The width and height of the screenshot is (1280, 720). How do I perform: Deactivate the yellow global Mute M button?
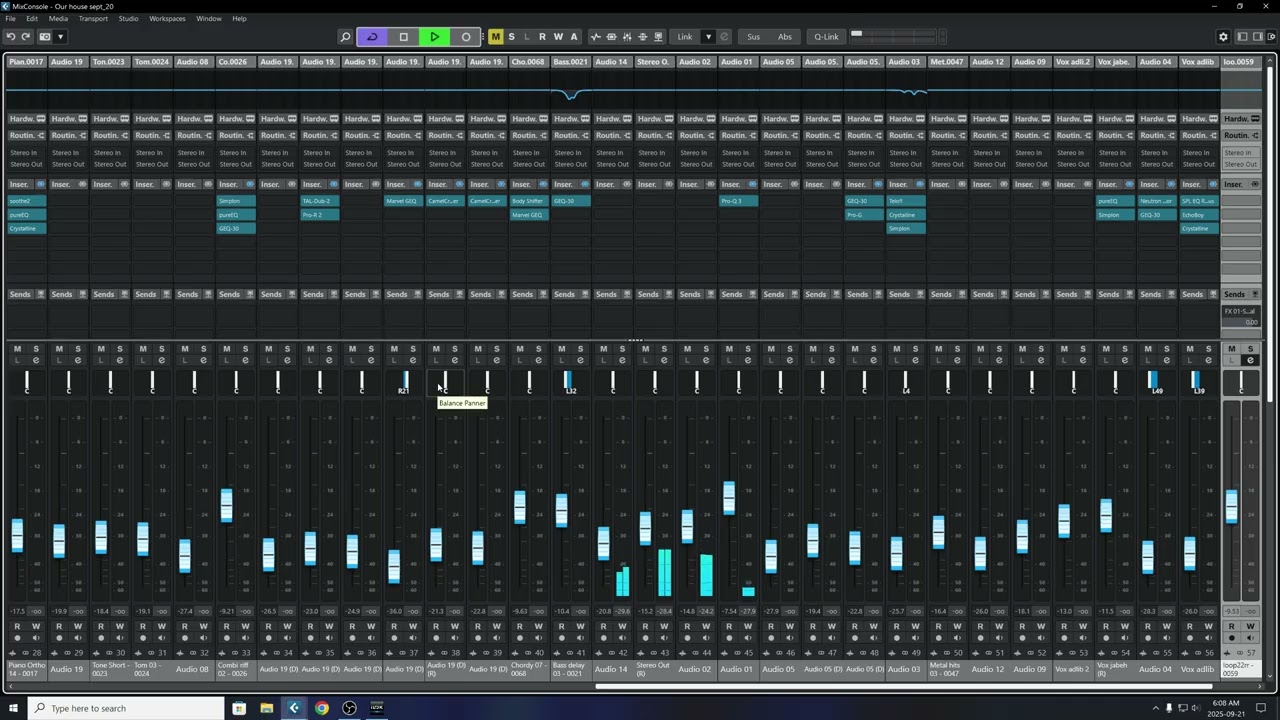(495, 37)
